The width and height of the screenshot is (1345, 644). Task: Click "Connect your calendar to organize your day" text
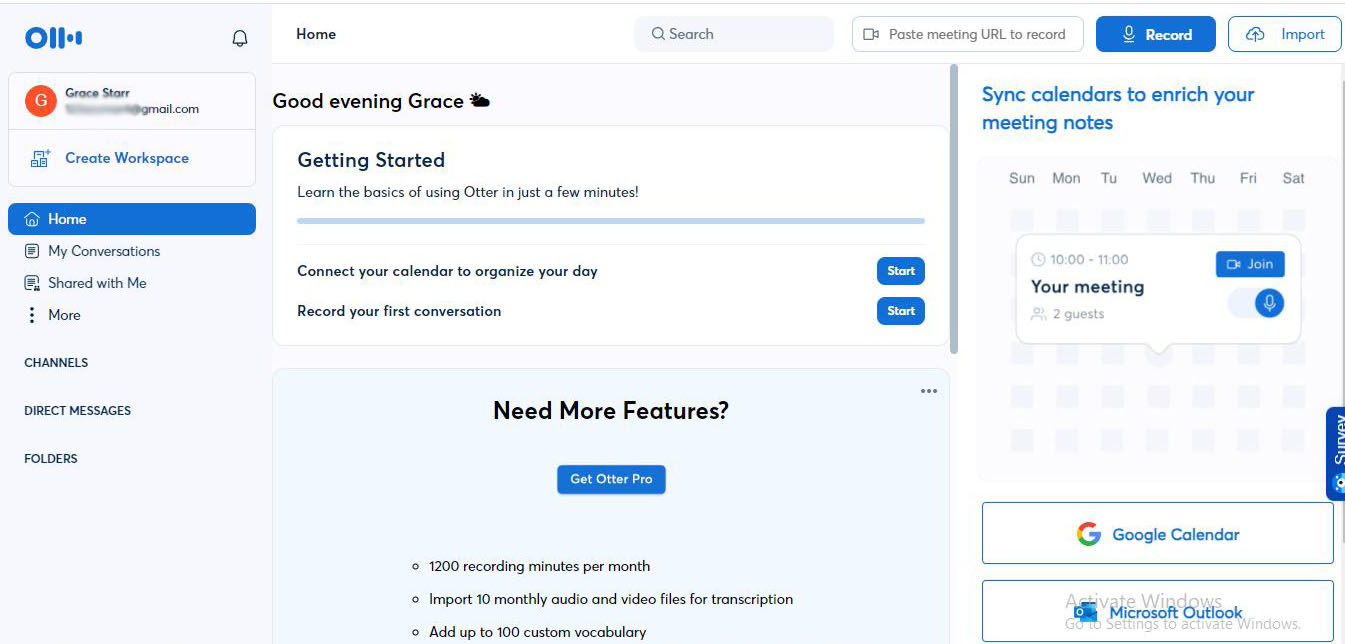click(447, 271)
